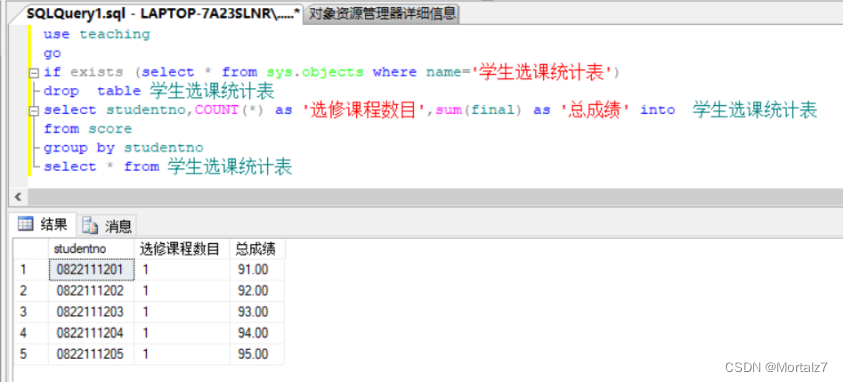Click the studentno column header
The height and width of the screenshot is (382, 843).
coord(91,249)
